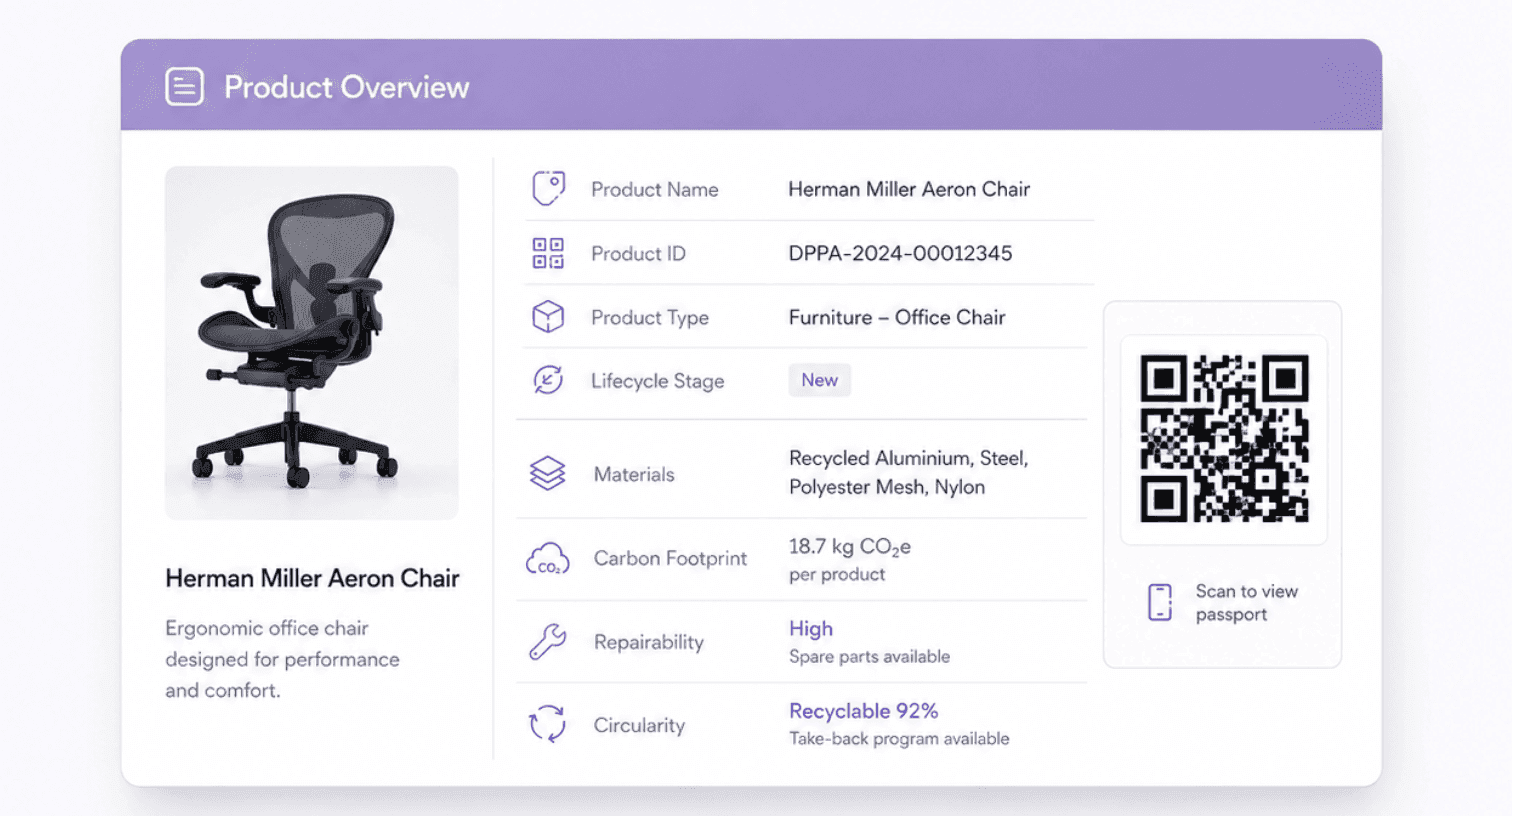
Task: Click the New lifecycle stage badge
Action: [x=819, y=380]
